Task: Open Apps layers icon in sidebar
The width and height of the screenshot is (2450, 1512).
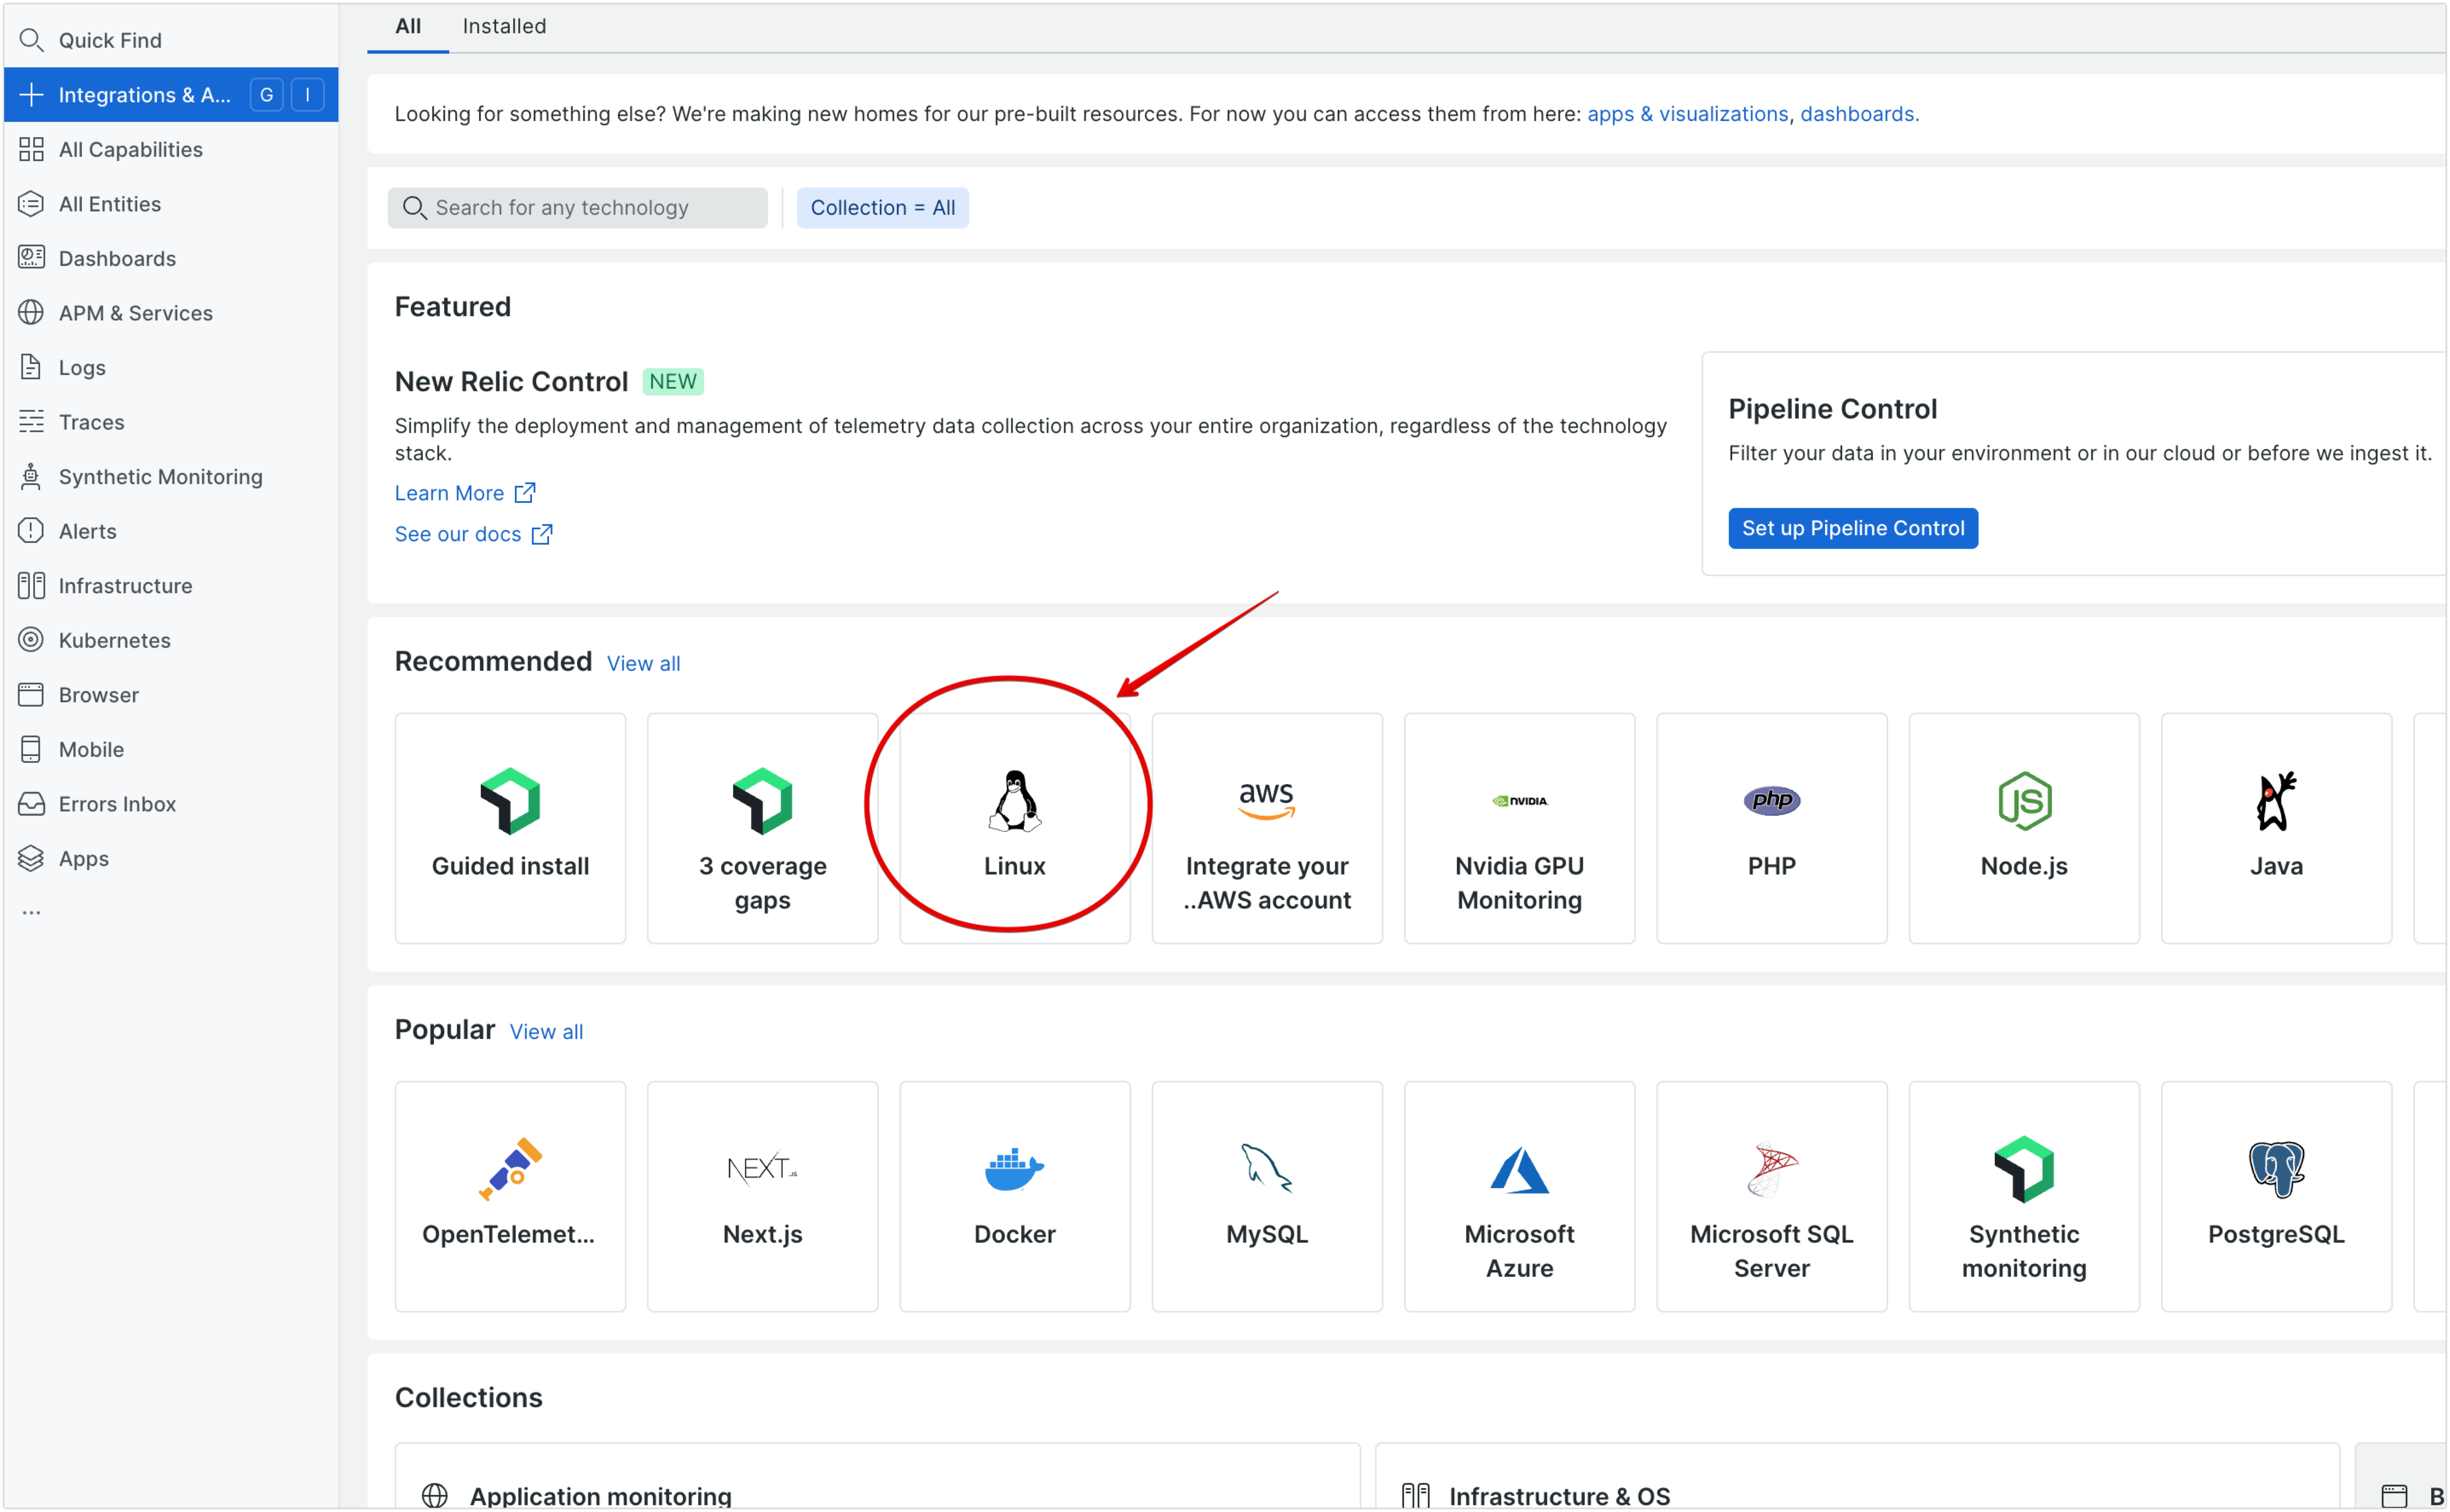Action: point(31,858)
